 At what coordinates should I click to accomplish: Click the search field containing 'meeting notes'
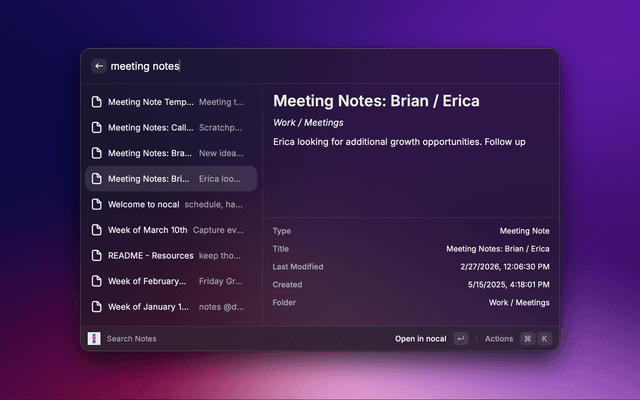(300, 66)
